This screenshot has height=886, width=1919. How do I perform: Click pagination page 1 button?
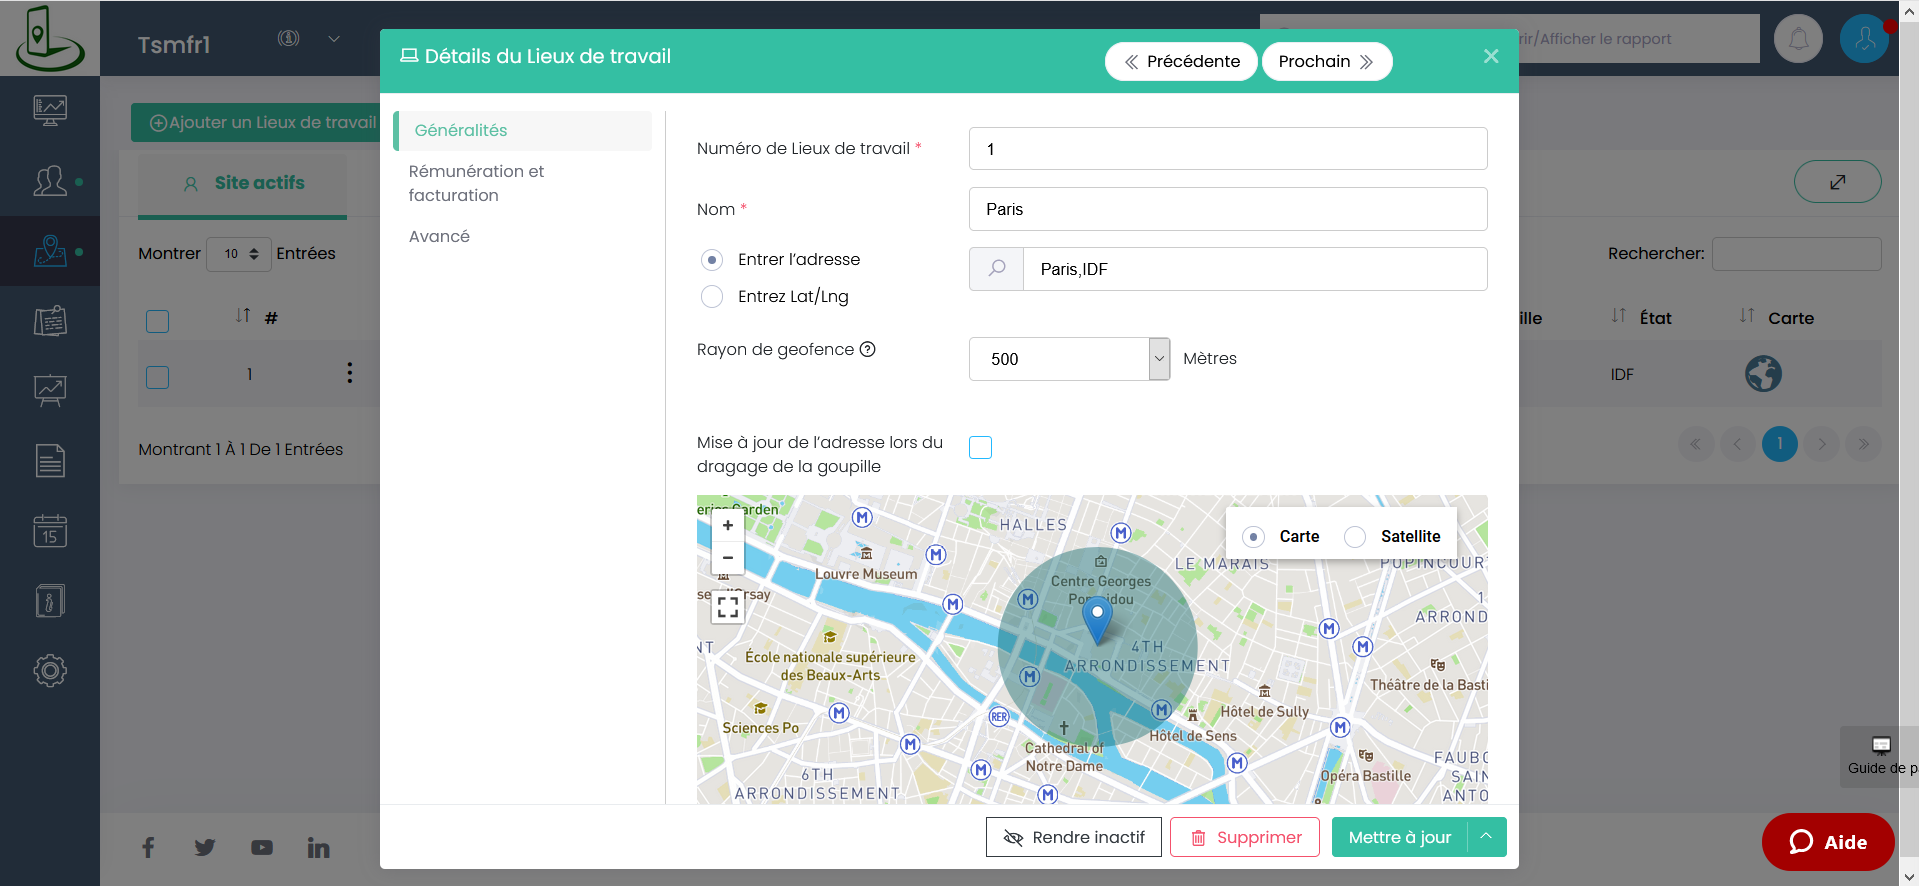[x=1780, y=444]
